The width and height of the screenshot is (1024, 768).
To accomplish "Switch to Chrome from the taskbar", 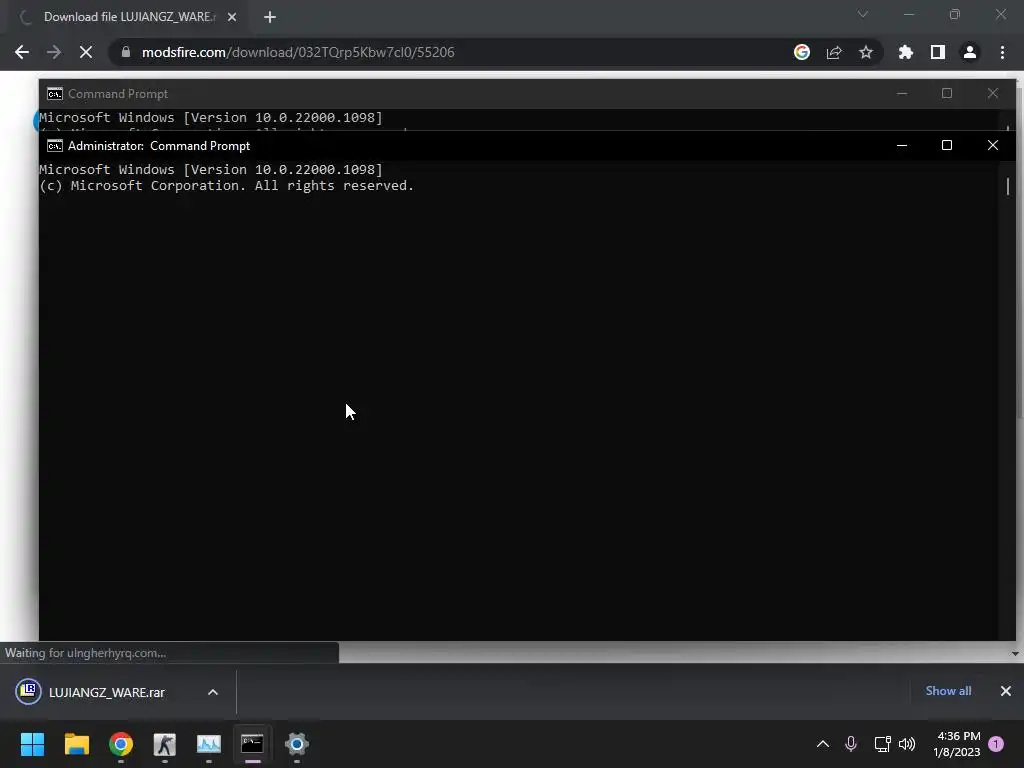I will 121,744.
